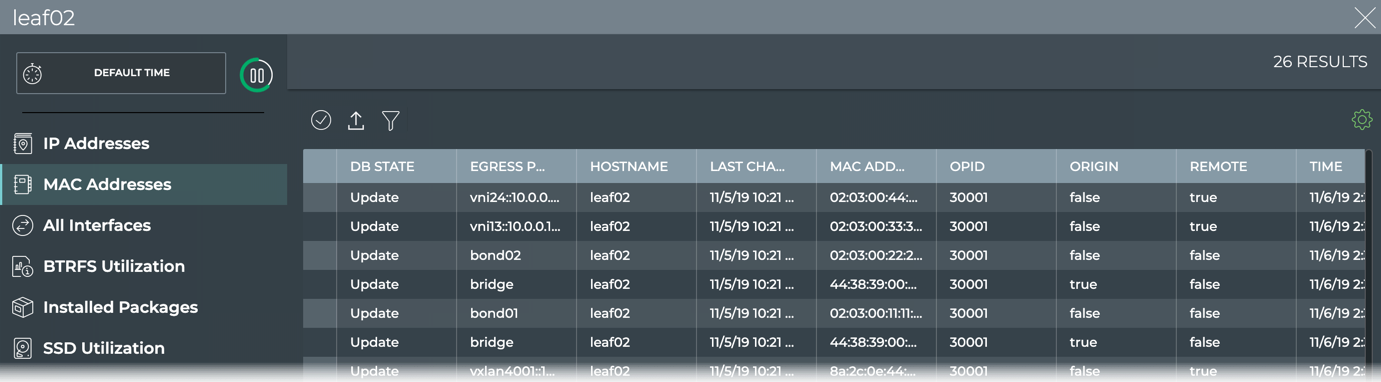Select checkbox of the bond02 row
1381x382 pixels.
pyautogui.click(x=320, y=255)
